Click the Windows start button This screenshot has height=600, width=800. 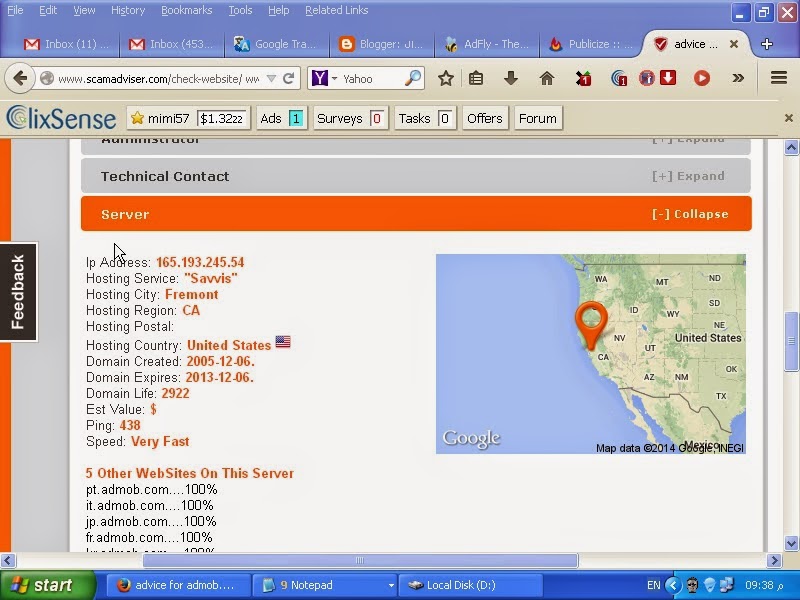point(47,585)
